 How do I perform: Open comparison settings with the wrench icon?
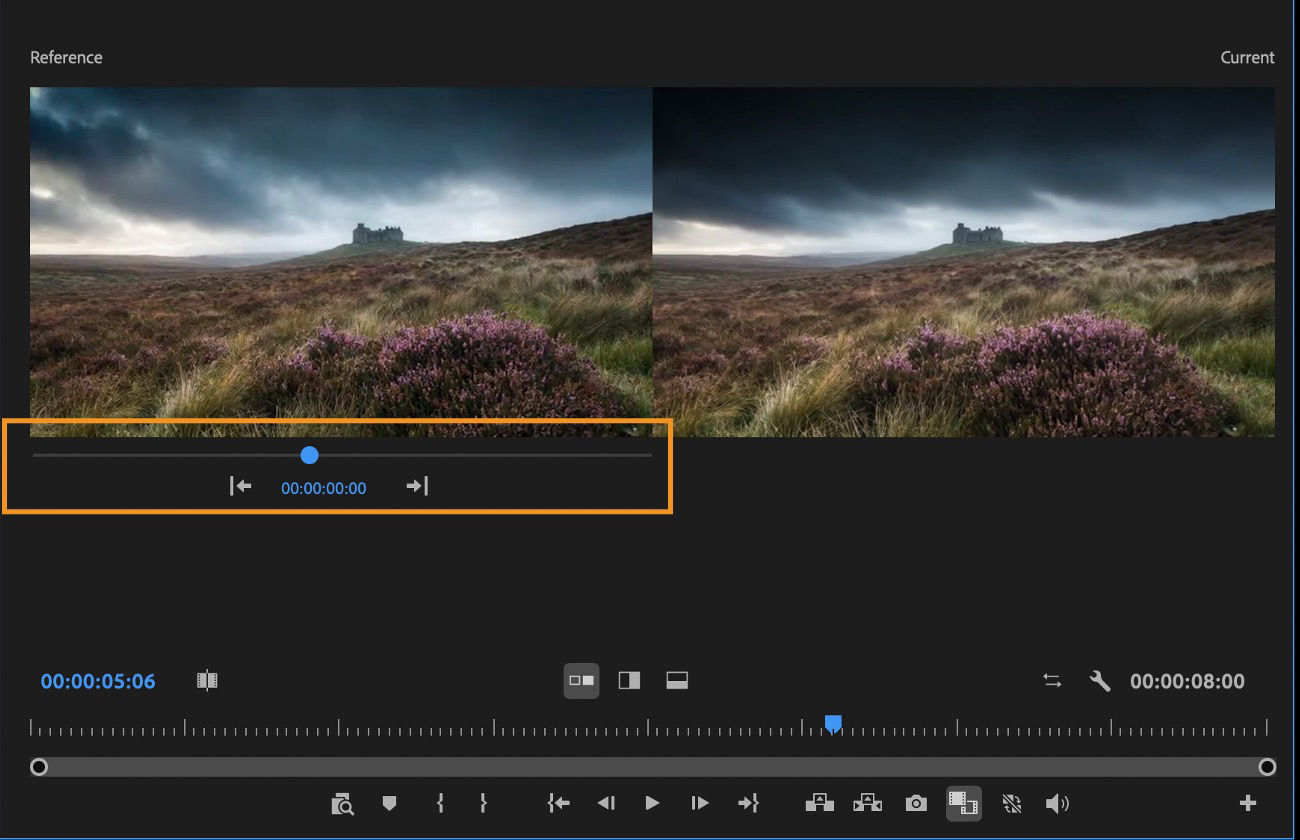(1100, 680)
